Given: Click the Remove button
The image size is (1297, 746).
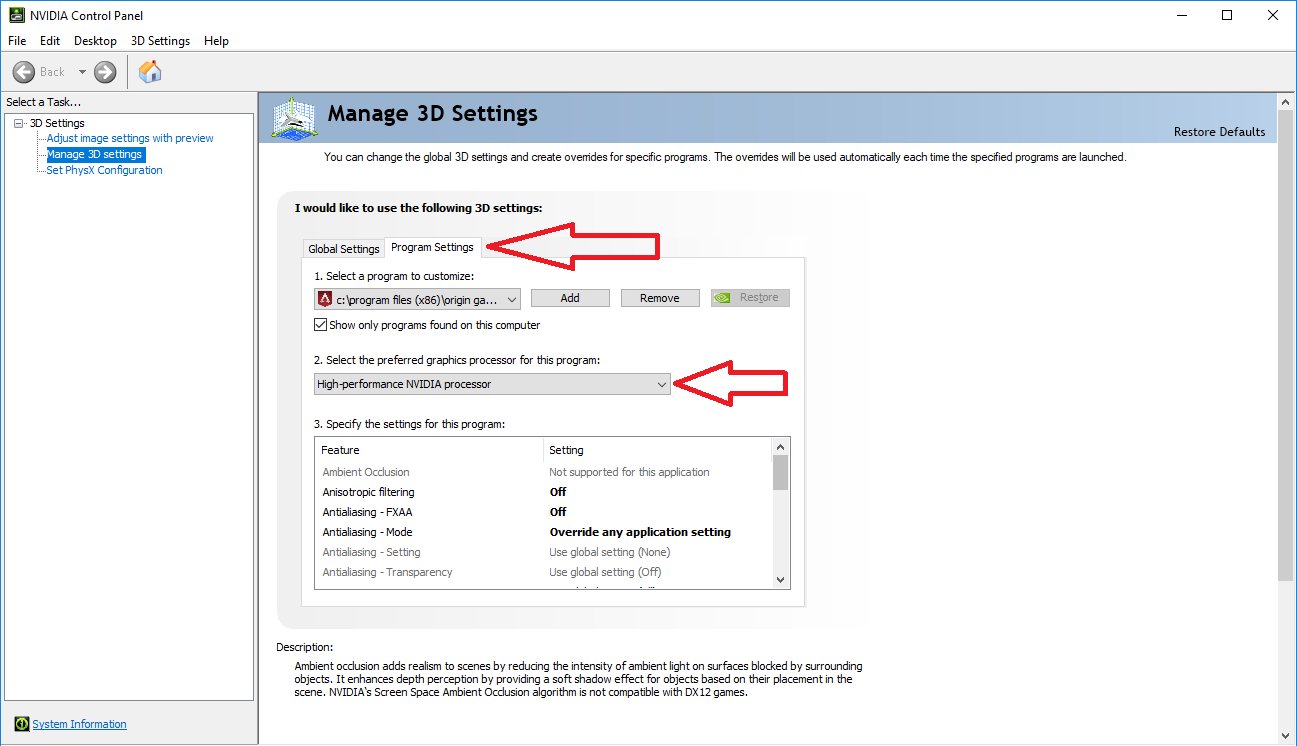Looking at the screenshot, I should 660,298.
